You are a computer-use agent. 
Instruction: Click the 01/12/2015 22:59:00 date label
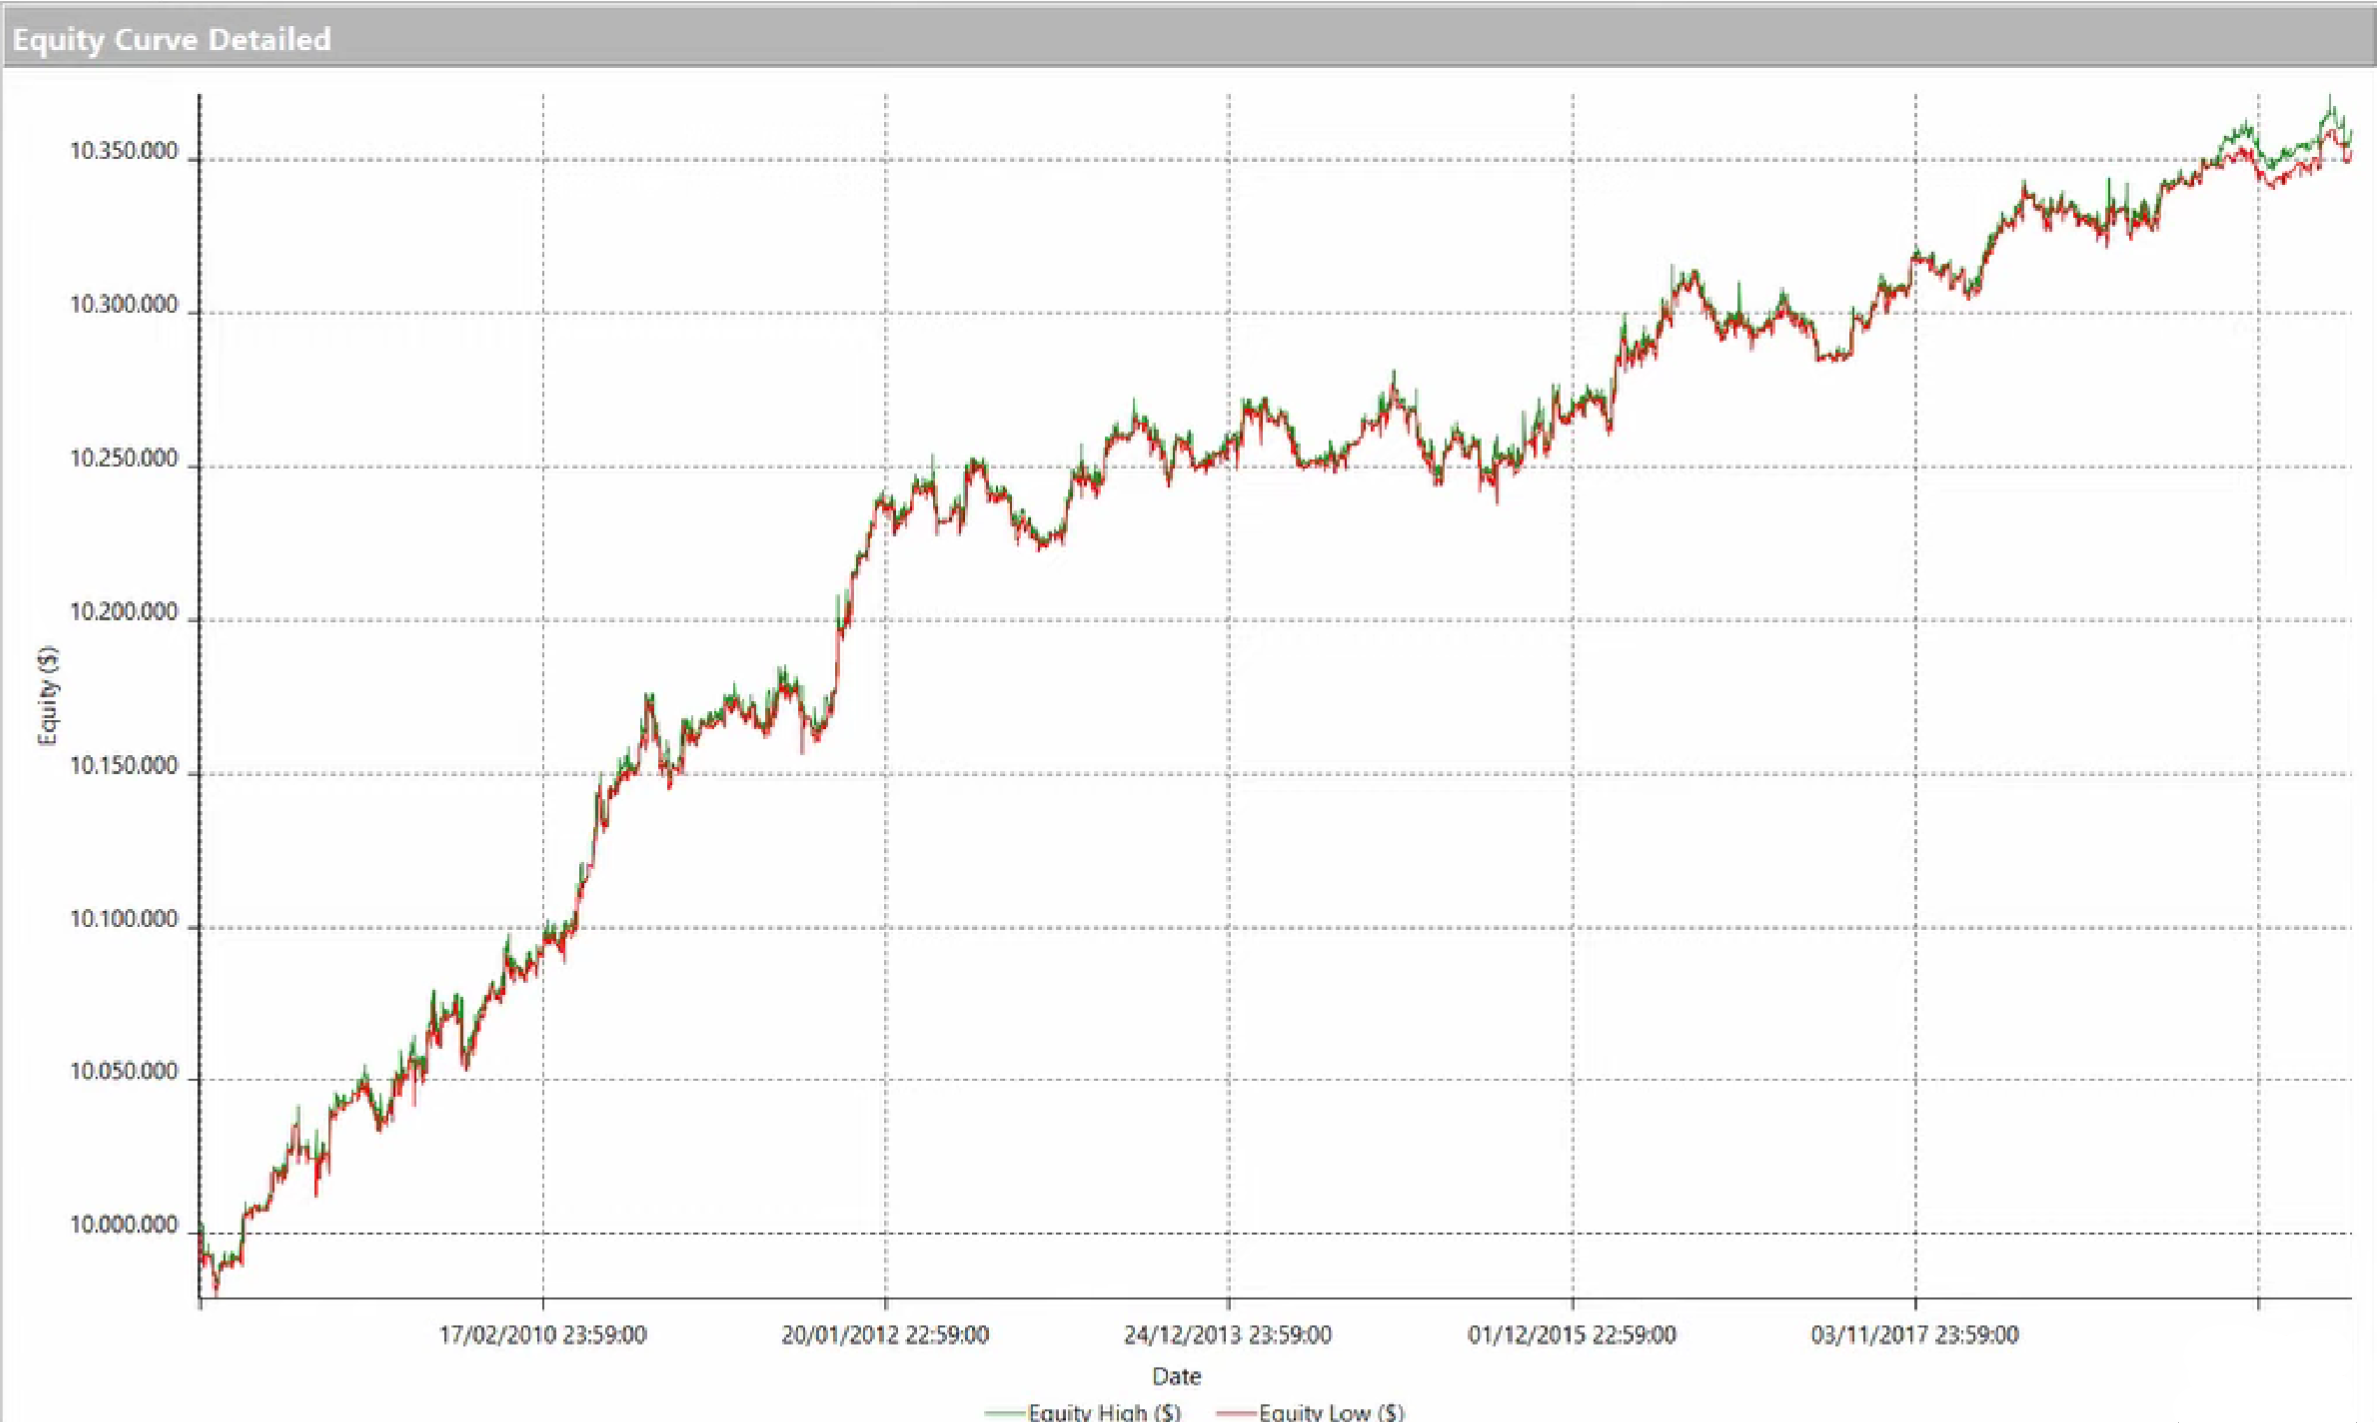click(1572, 1334)
